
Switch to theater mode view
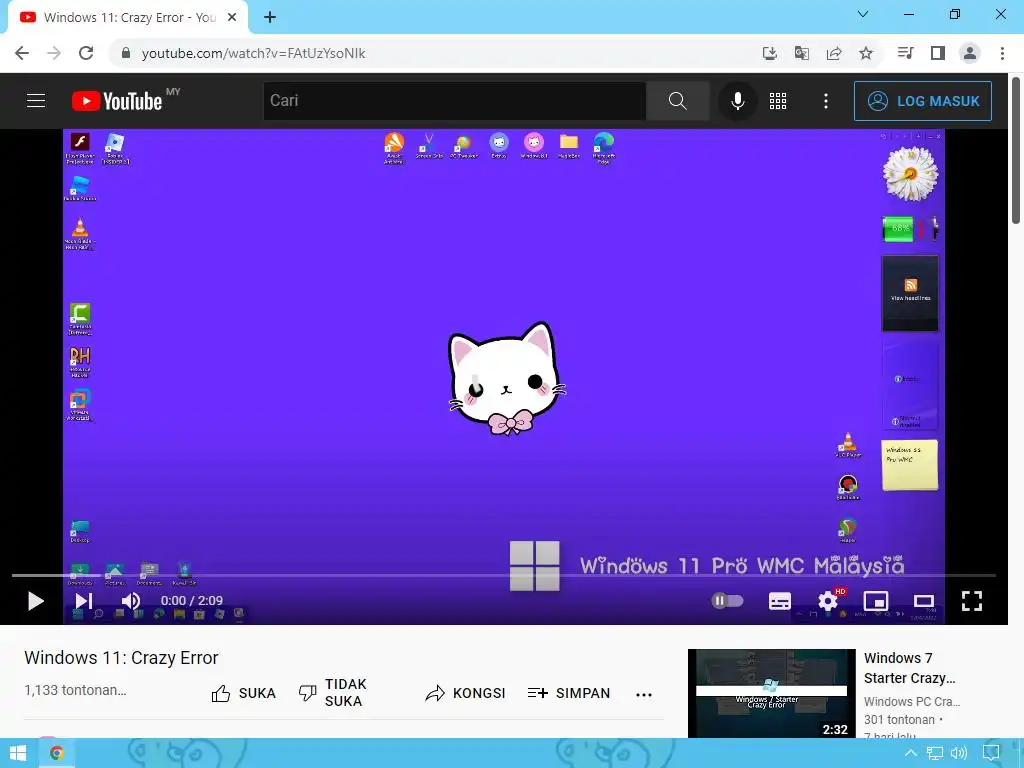(x=923, y=601)
